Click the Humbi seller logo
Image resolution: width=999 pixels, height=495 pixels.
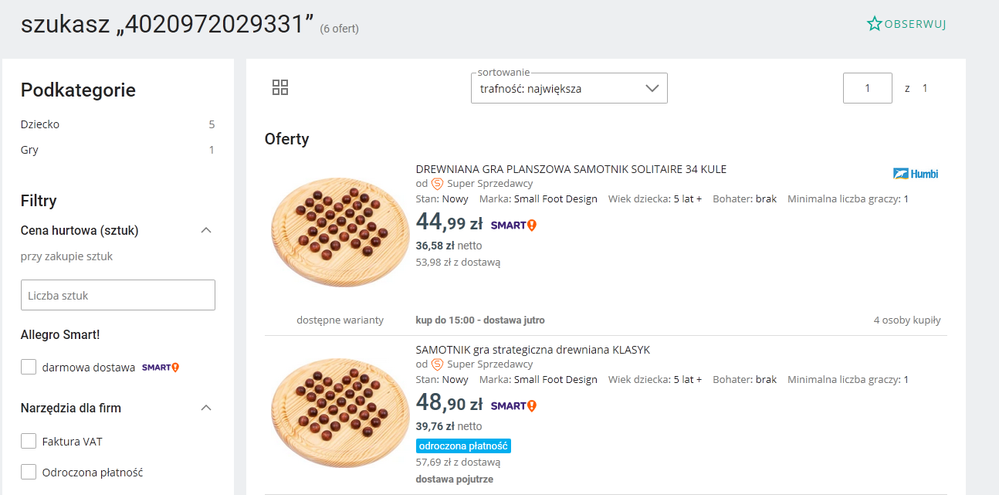pos(916,174)
